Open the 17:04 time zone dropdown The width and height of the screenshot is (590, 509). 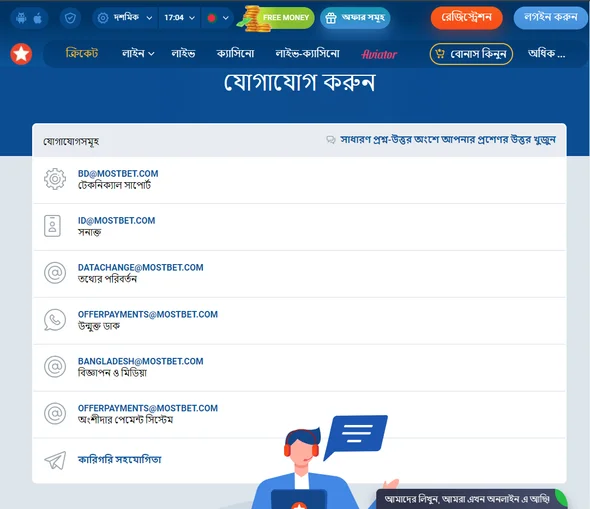point(179,18)
